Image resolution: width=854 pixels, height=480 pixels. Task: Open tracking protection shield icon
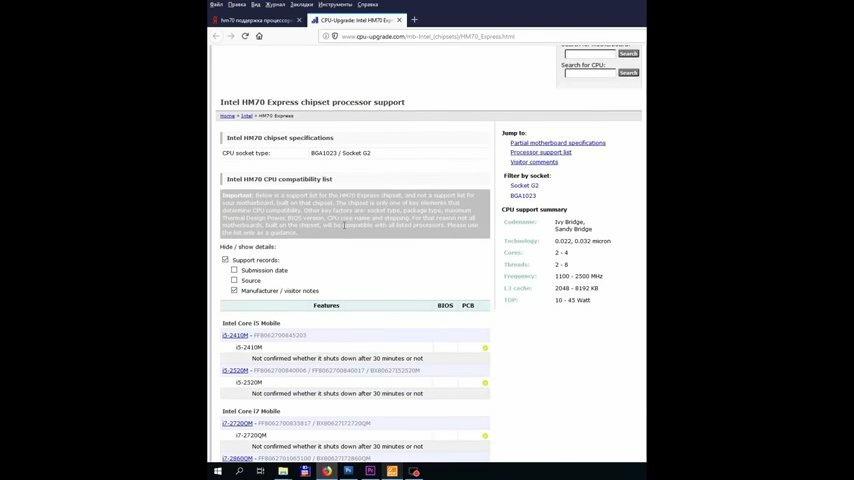point(335,36)
